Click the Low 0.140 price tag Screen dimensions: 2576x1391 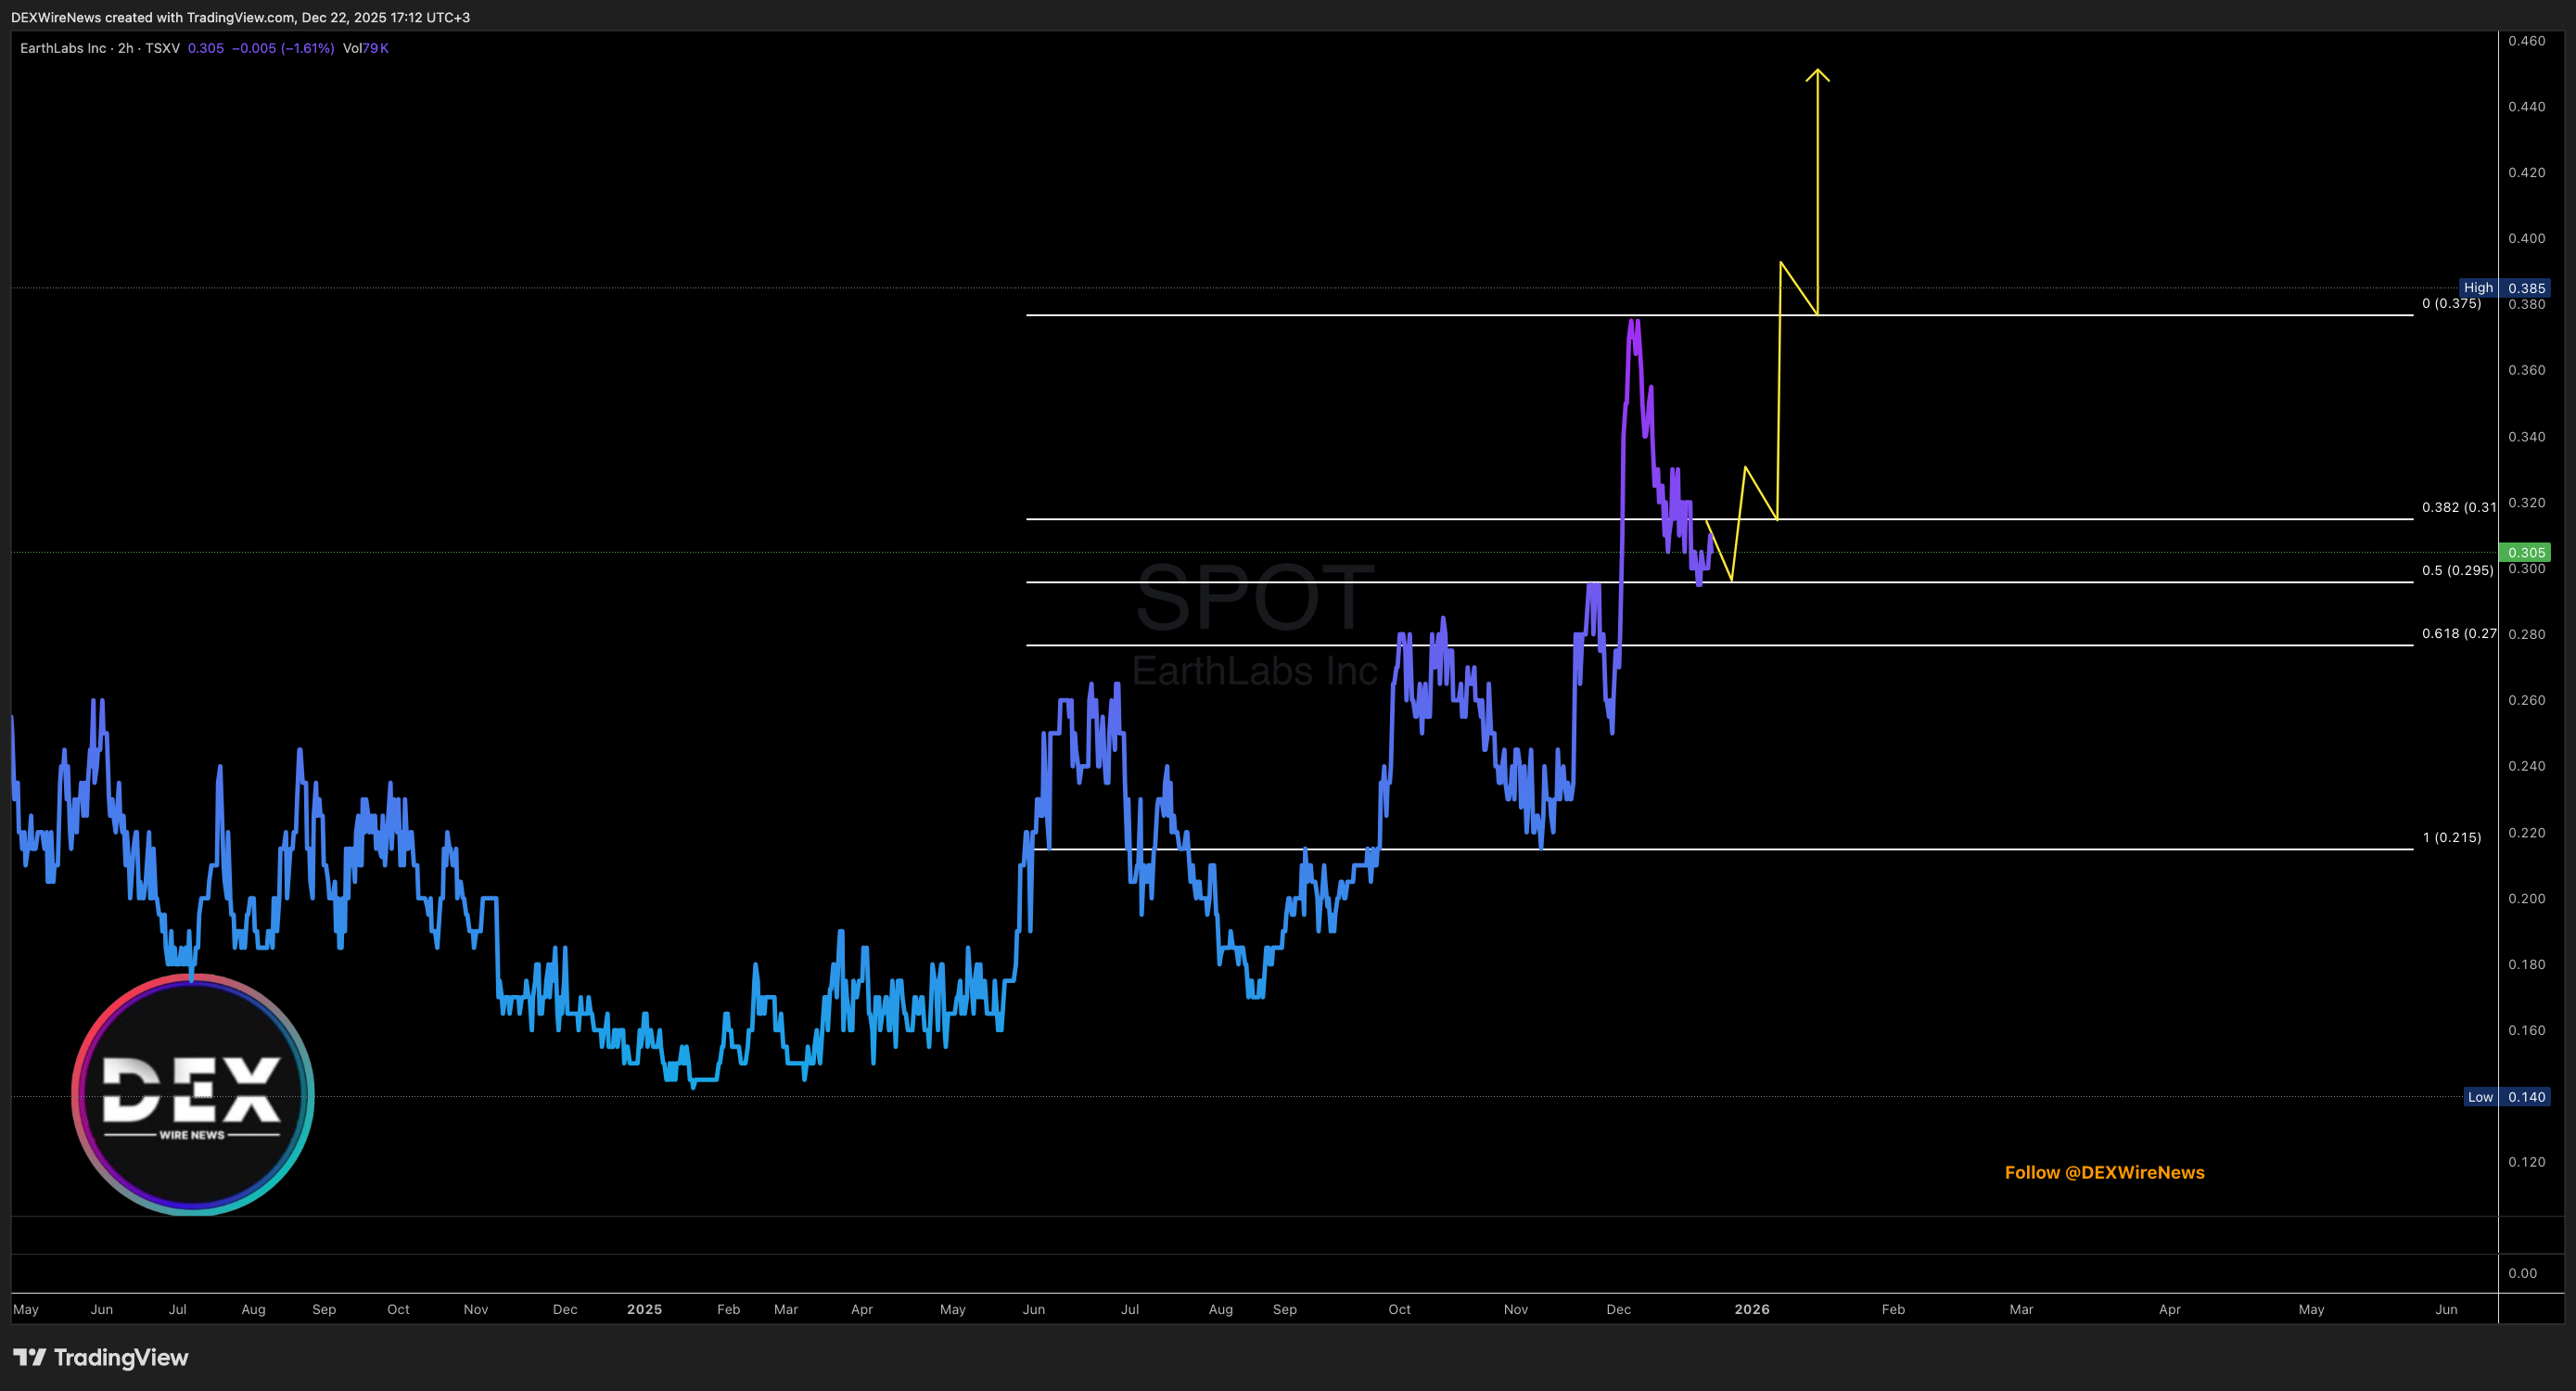(x=2506, y=1097)
